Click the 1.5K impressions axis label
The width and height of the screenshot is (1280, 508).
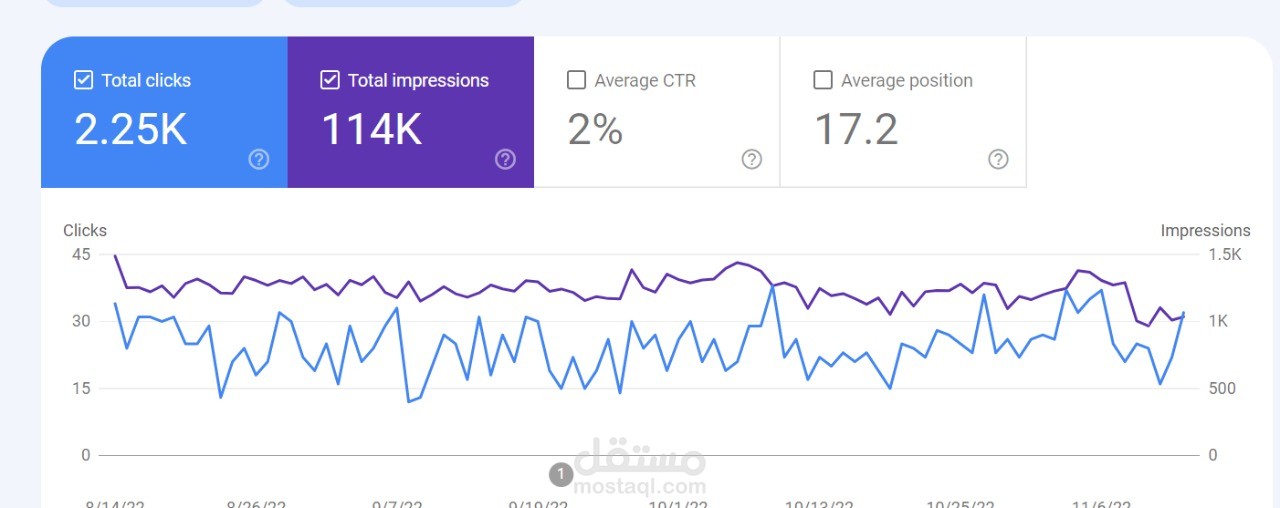coord(1225,254)
